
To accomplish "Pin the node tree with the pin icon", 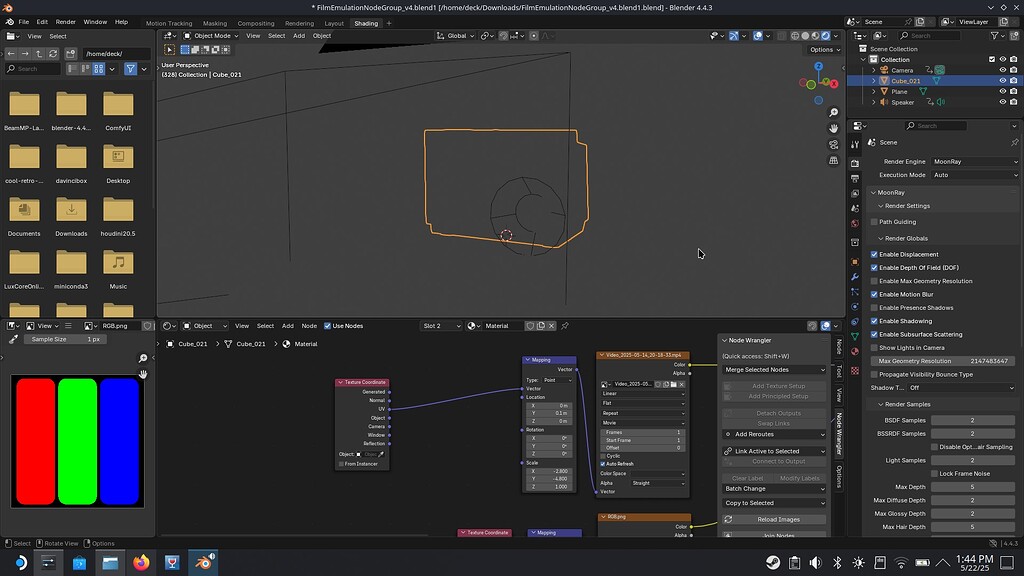I will click(565, 326).
